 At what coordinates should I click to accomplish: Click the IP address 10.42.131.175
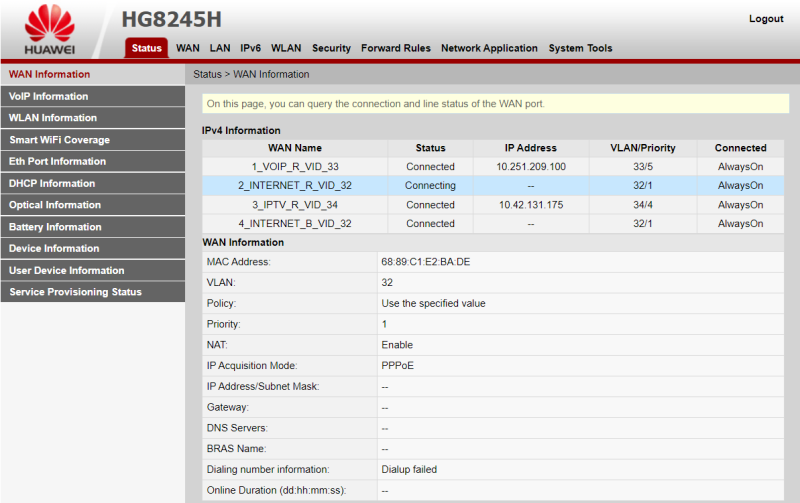point(531,205)
